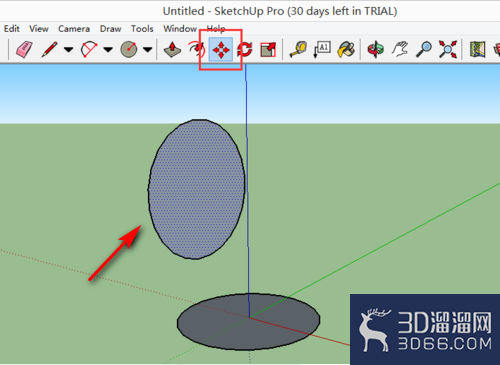
Task: Select the Rotate tool
Action: [245, 49]
